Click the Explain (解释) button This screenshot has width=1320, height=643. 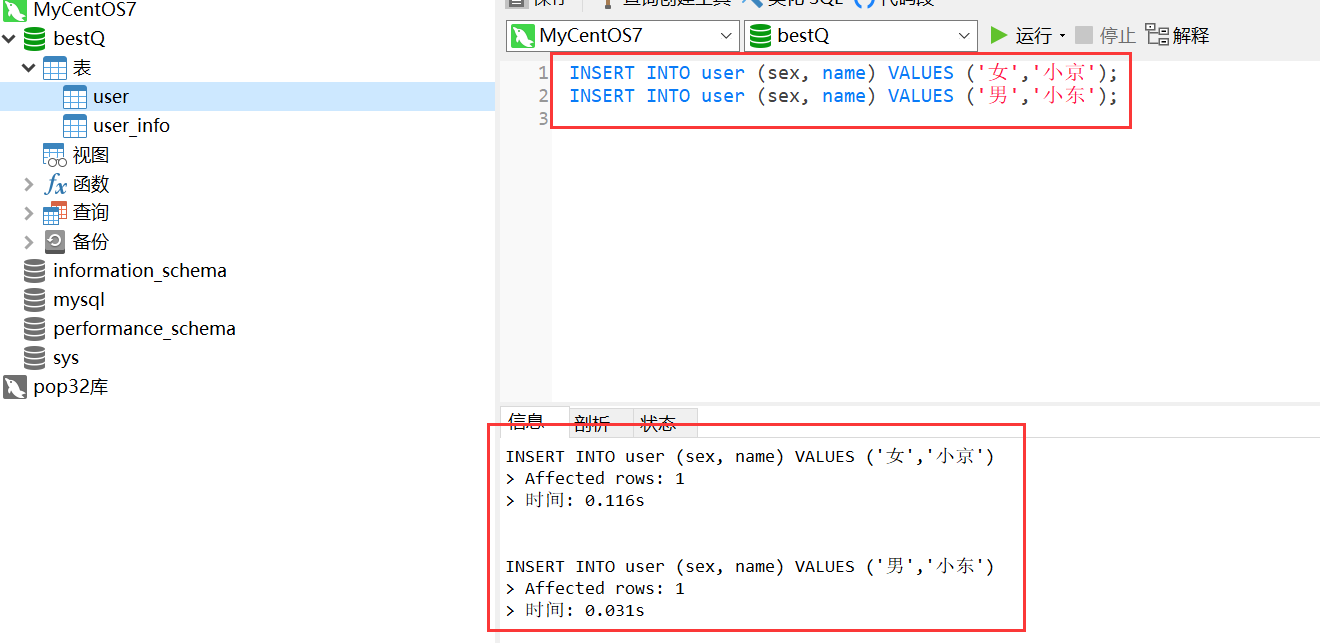click(x=1177, y=35)
